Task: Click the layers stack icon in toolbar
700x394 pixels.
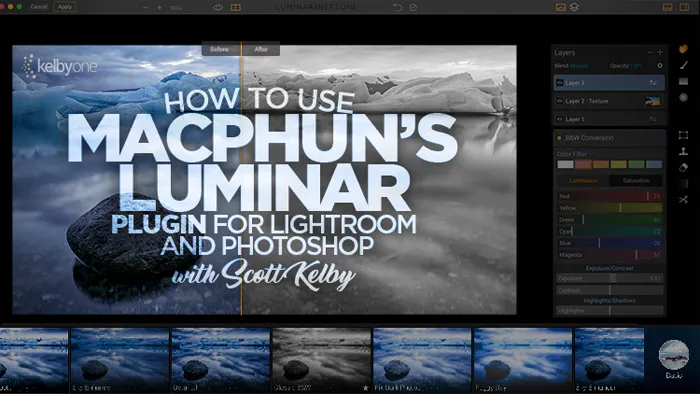Action: click(x=575, y=7)
